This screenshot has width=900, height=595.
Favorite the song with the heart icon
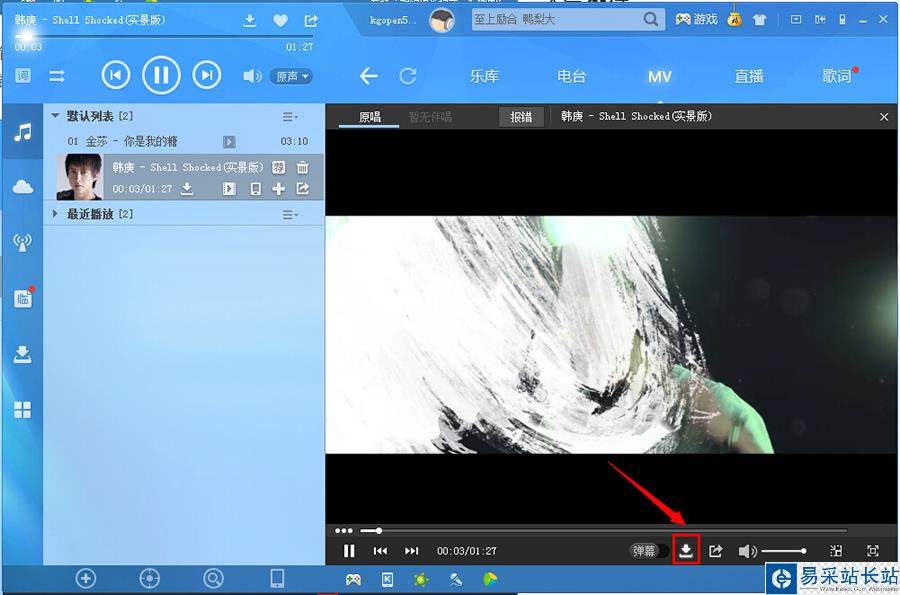click(x=280, y=21)
